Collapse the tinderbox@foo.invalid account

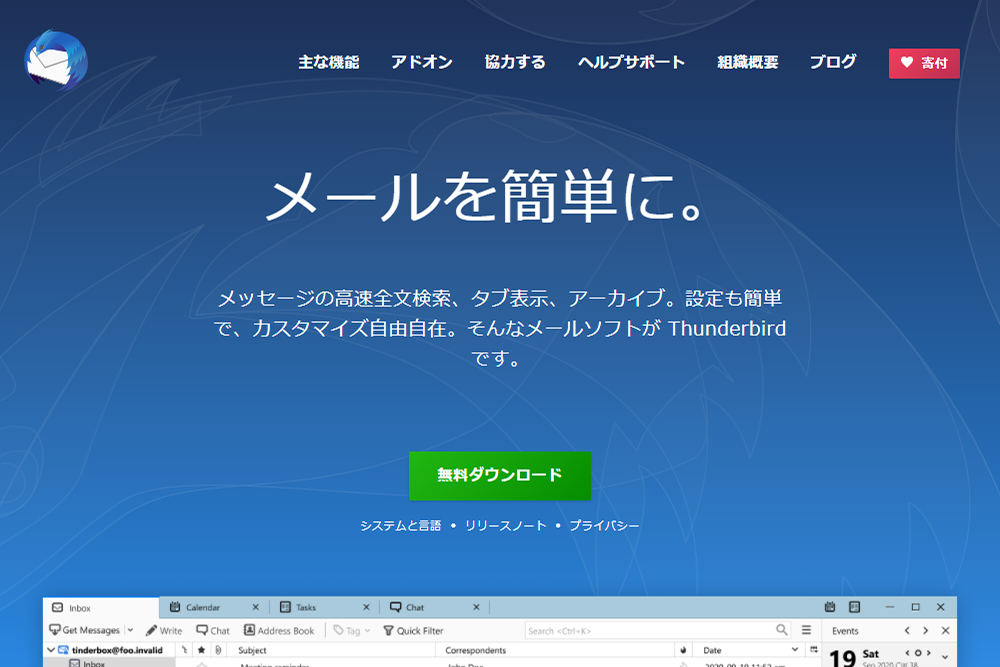click(x=50, y=650)
